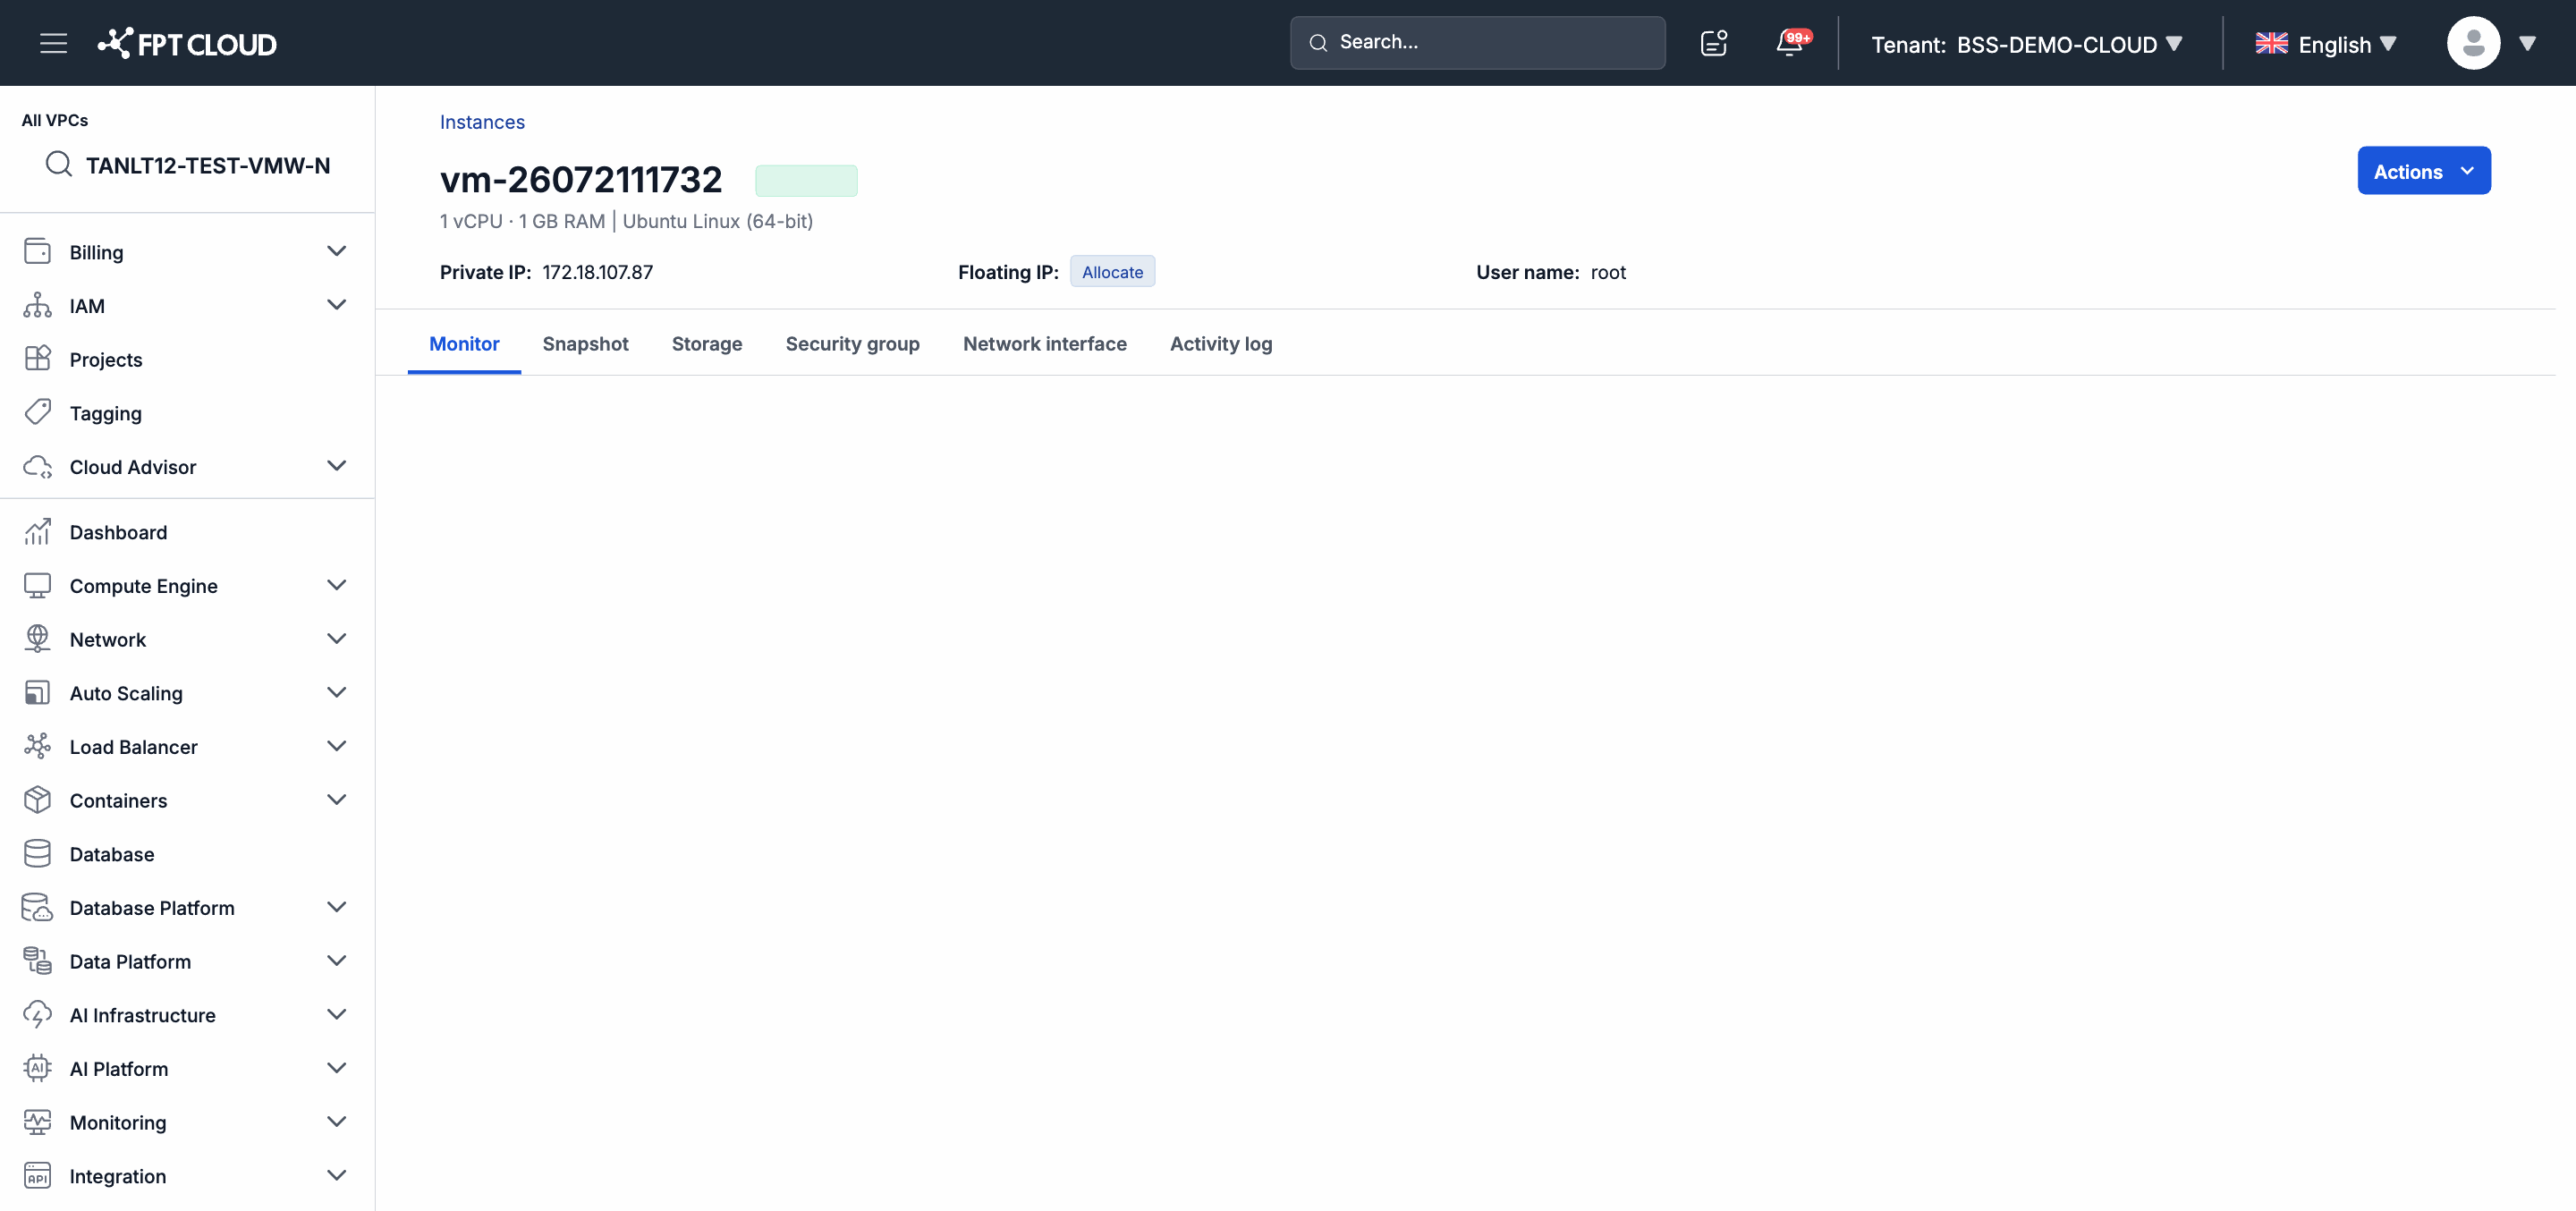Switch to the Storage tab
Image resolution: width=2576 pixels, height=1211 pixels.
click(x=707, y=343)
